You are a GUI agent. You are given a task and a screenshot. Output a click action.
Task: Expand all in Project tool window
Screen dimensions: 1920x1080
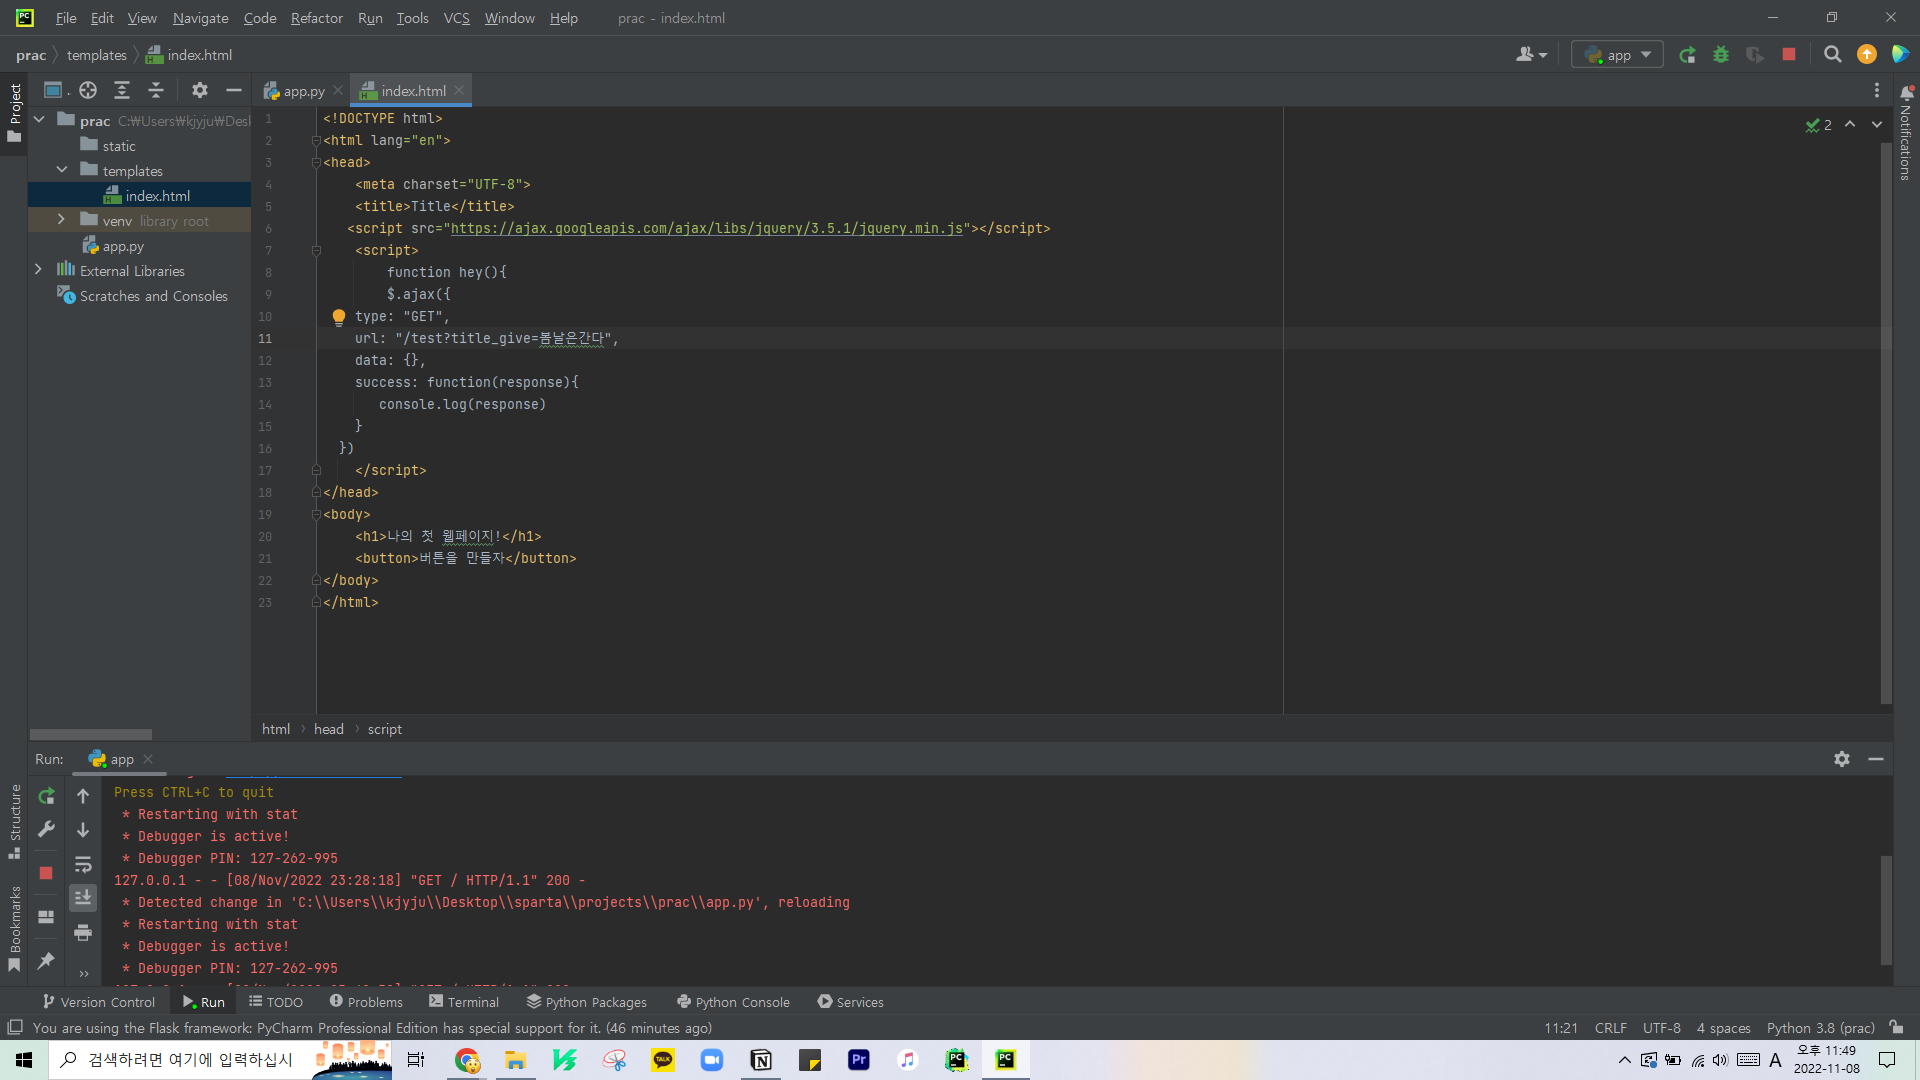[x=122, y=90]
